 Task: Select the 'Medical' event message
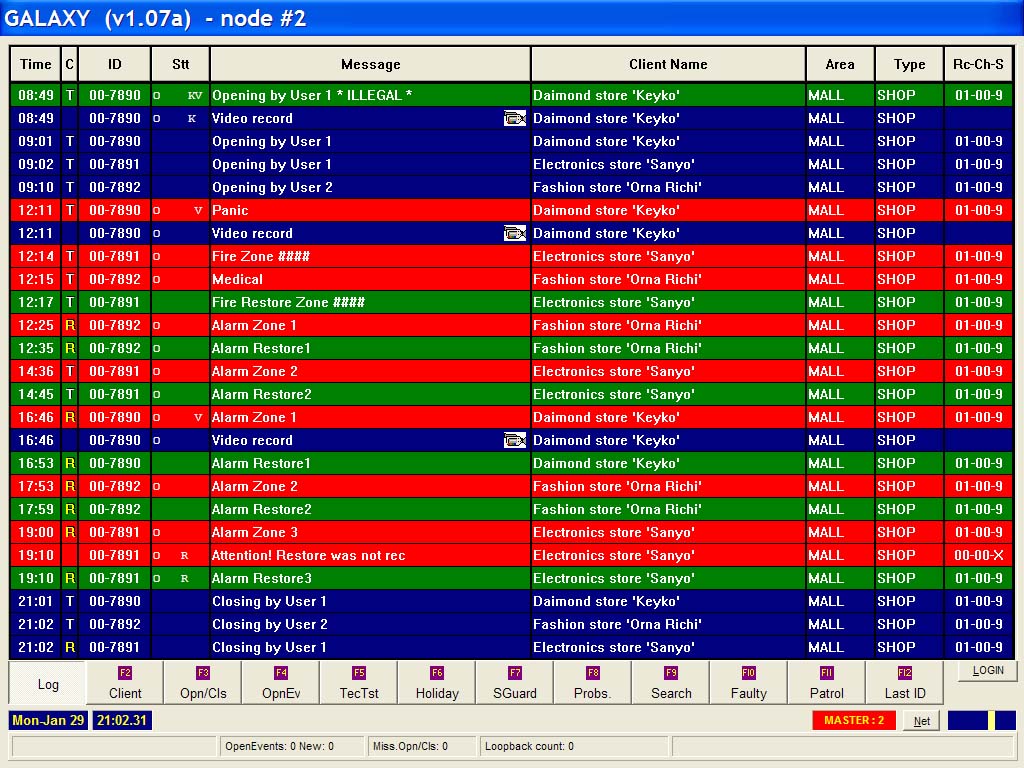coord(237,280)
